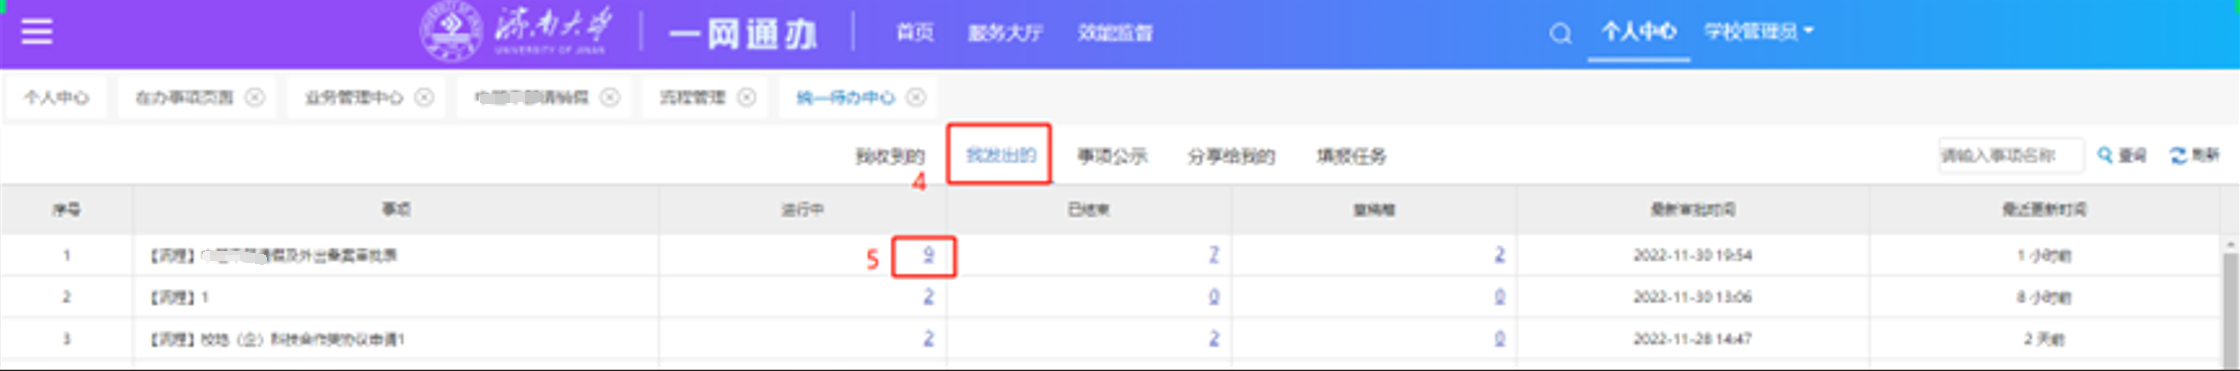Select the sub-tab just before 我发出的

[x=890, y=156]
